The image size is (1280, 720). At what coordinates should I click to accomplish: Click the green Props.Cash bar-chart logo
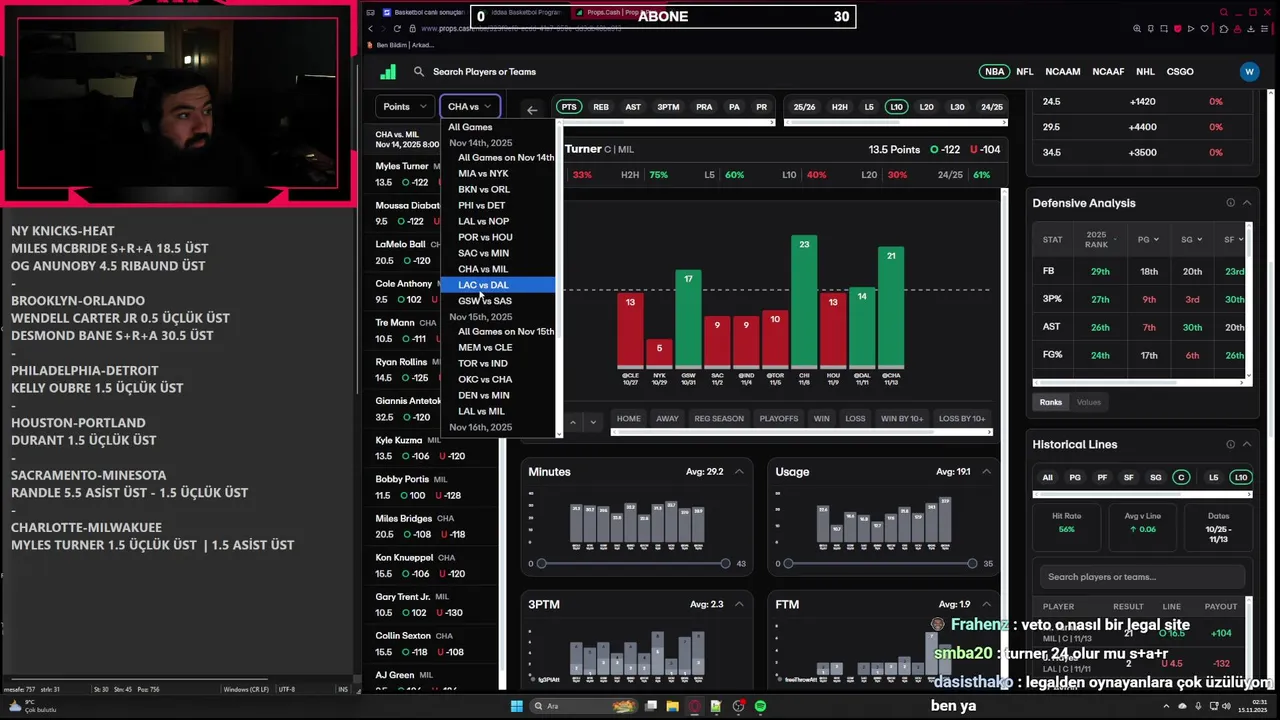point(388,72)
